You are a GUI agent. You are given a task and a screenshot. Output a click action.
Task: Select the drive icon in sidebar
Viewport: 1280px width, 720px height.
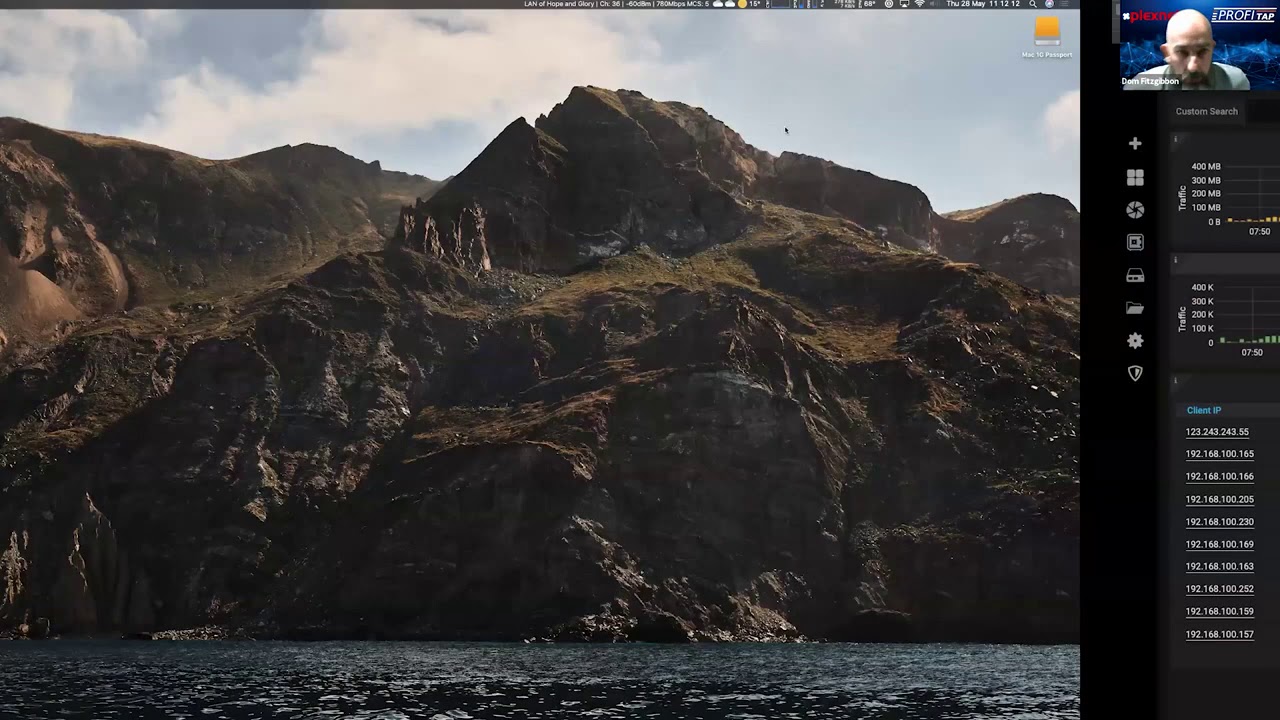pyautogui.click(x=1135, y=275)
